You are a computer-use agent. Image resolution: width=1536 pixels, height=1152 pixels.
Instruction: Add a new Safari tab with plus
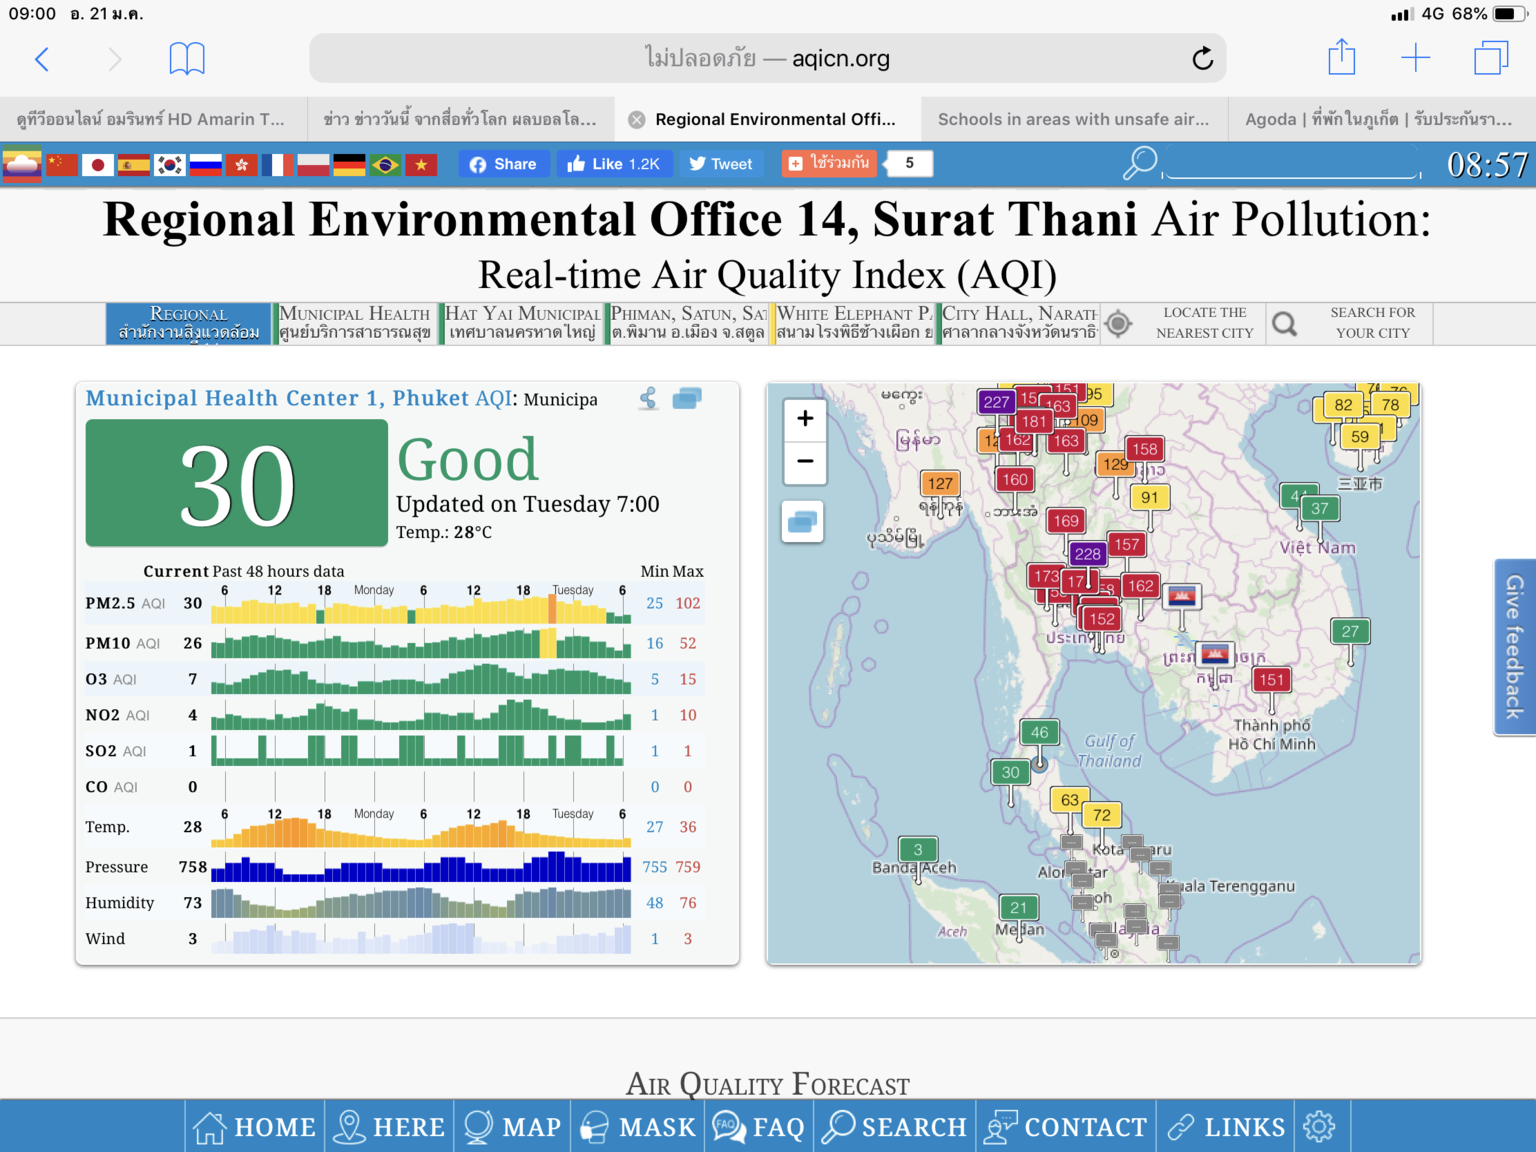coord(1415,58)
